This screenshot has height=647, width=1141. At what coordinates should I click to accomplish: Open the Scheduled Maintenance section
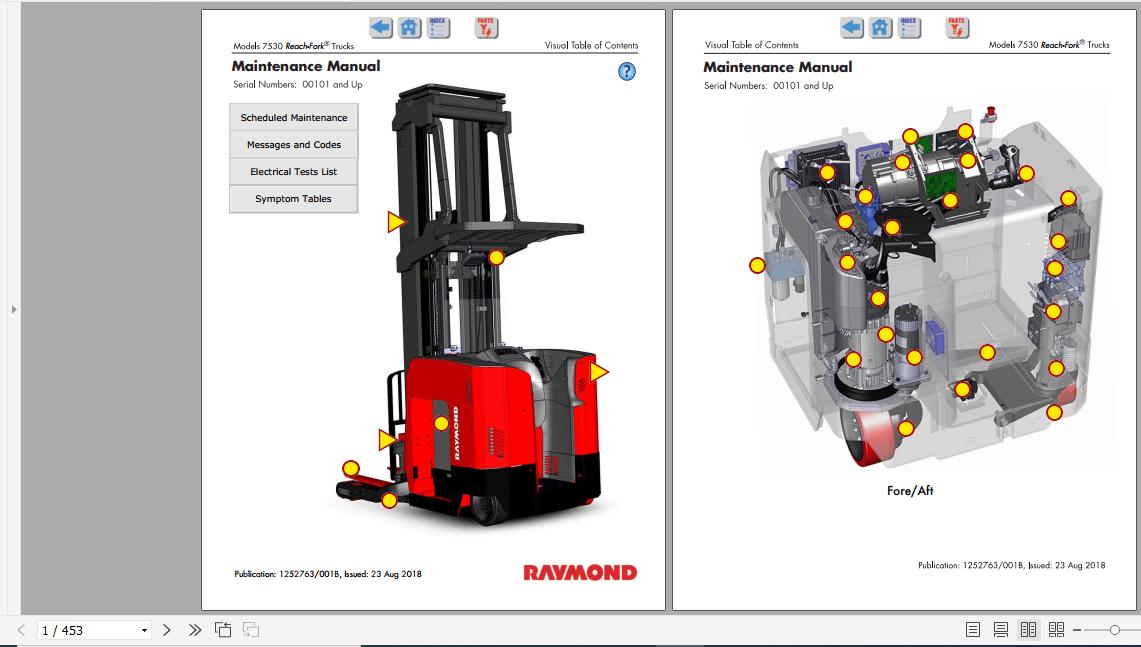tap(293, 117)
